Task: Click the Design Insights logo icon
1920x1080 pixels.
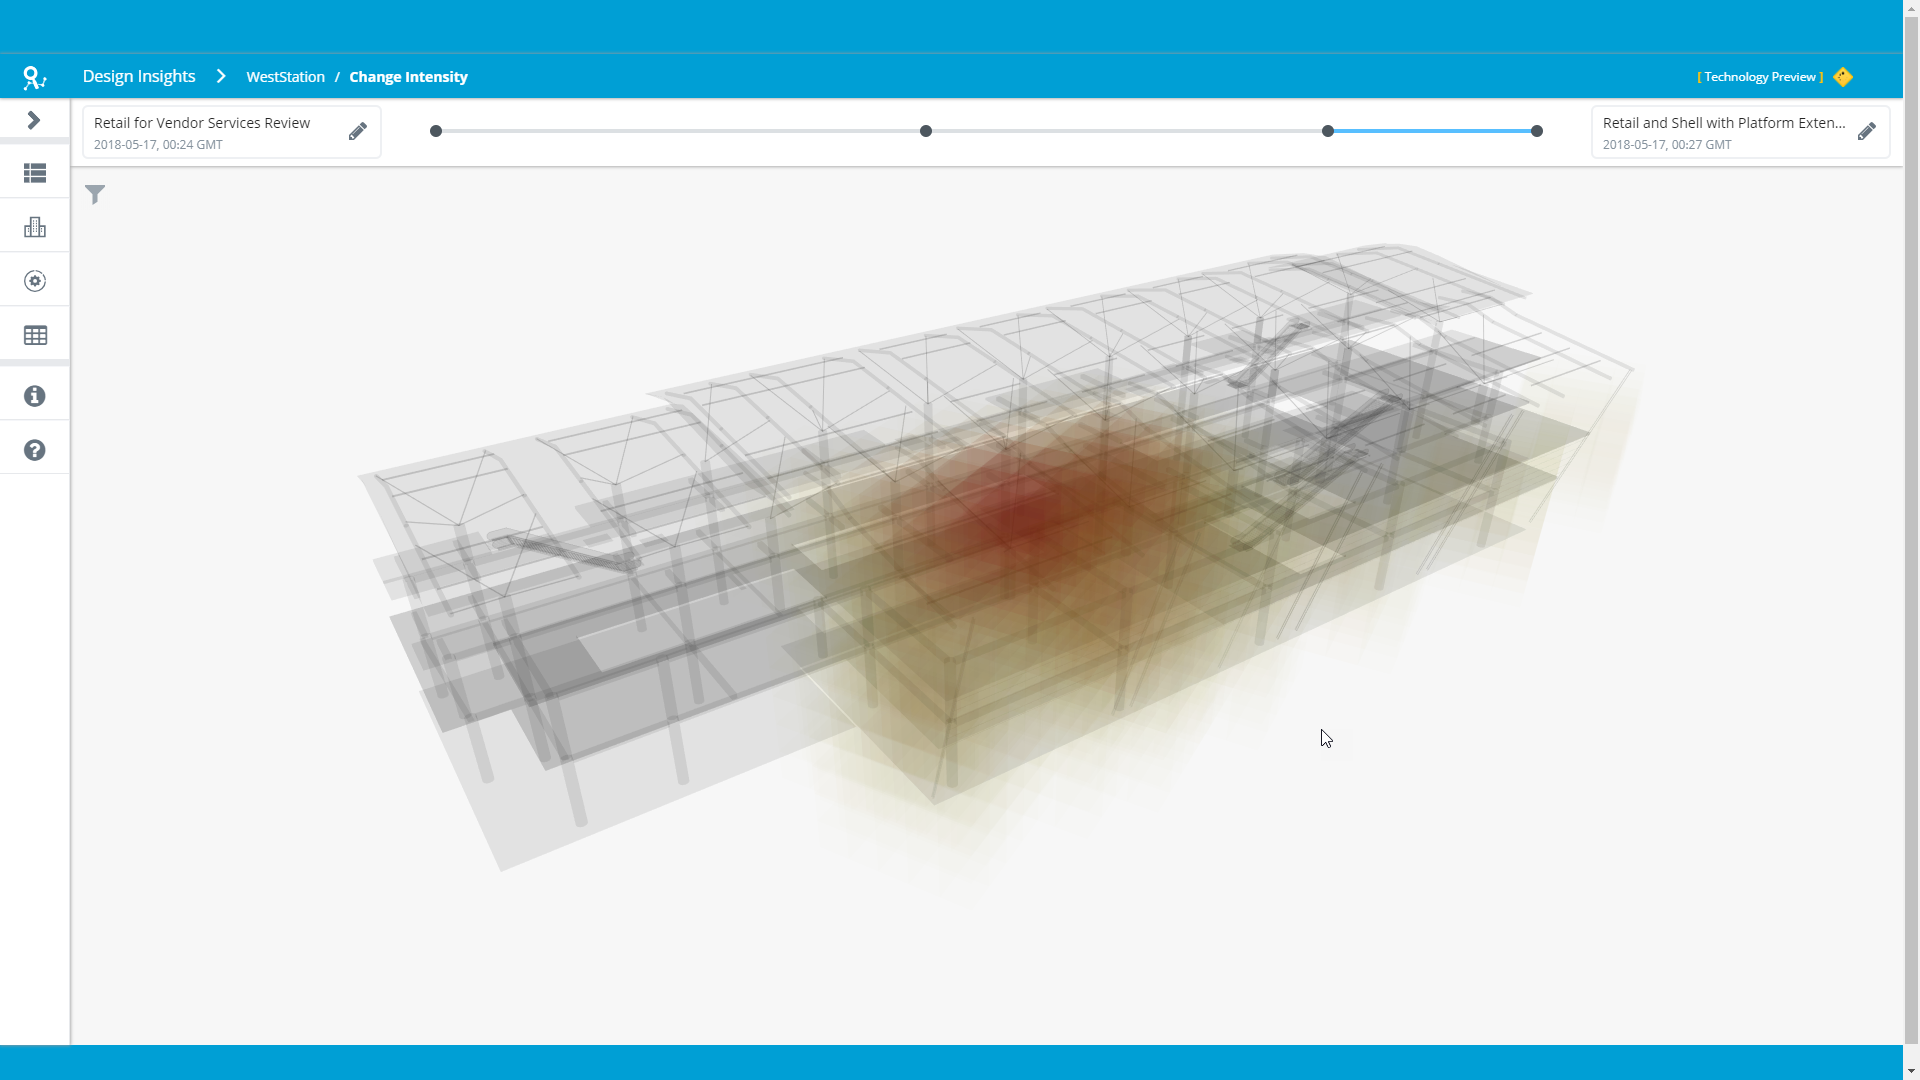Action: click(x=34, y=77)
